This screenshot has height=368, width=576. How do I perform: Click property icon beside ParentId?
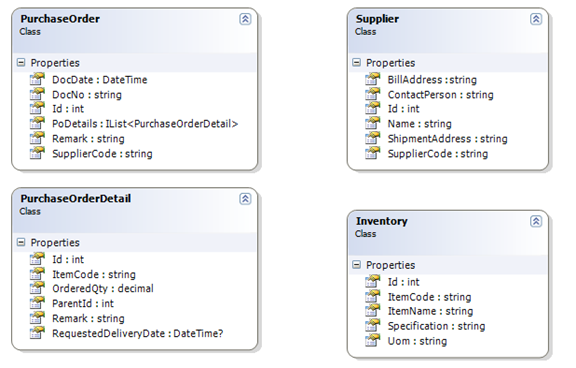(x=37, y=303)
